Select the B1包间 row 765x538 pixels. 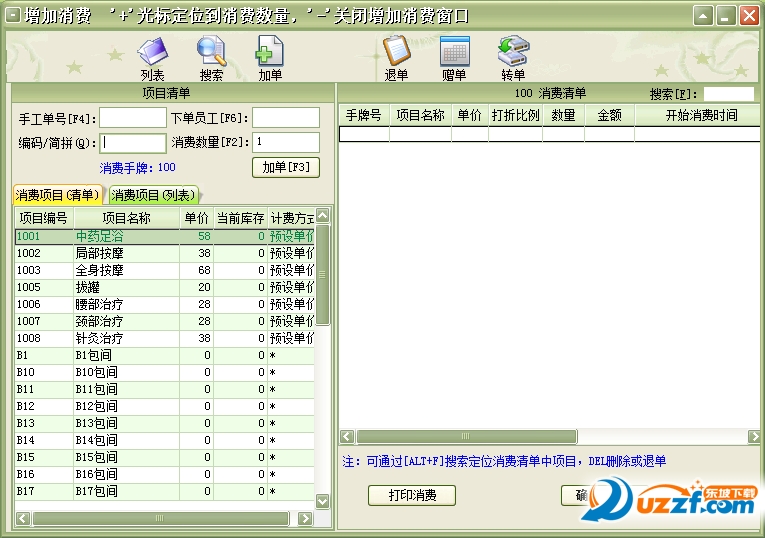pyautogui.click(x=165, y=355)
